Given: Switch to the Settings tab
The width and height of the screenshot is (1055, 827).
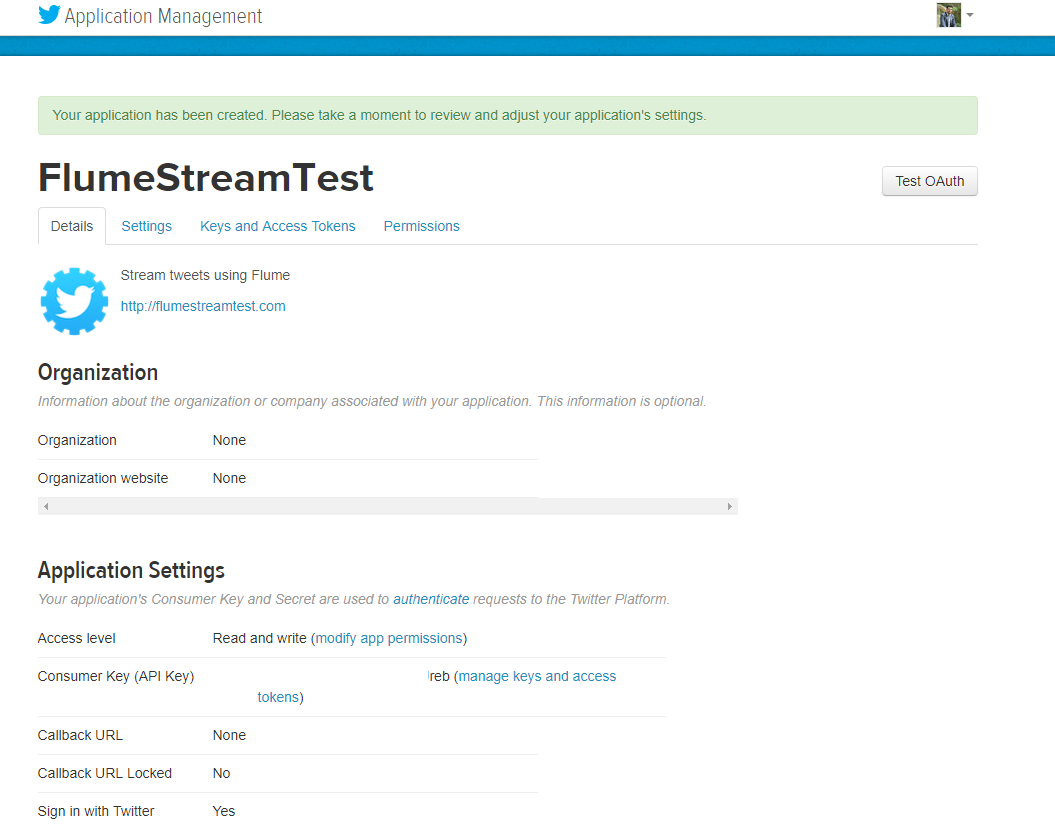Looking at the screenshot, I should (x=146, y=226).
